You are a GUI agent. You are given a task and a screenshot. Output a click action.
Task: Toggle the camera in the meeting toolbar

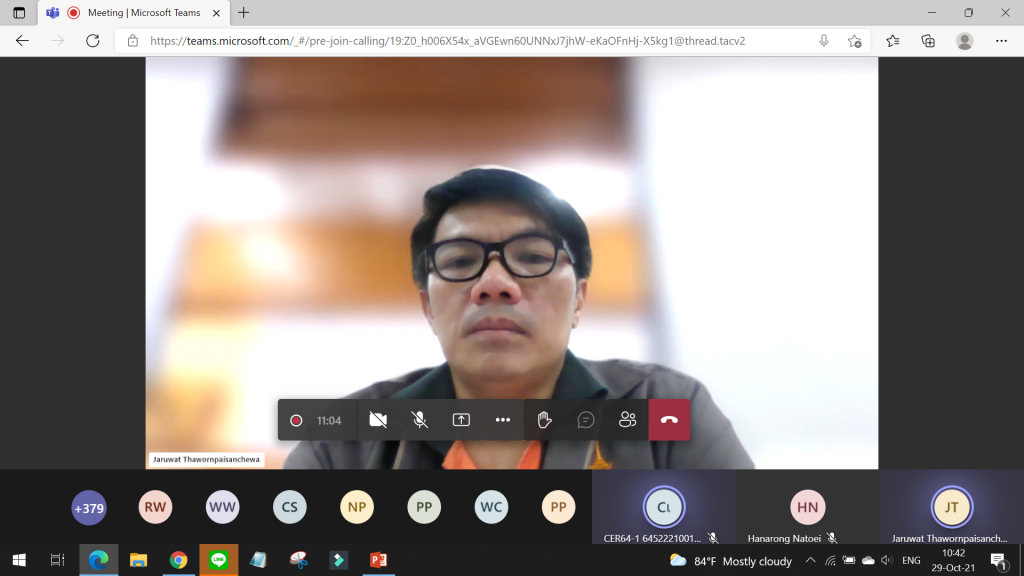point(378,420)
